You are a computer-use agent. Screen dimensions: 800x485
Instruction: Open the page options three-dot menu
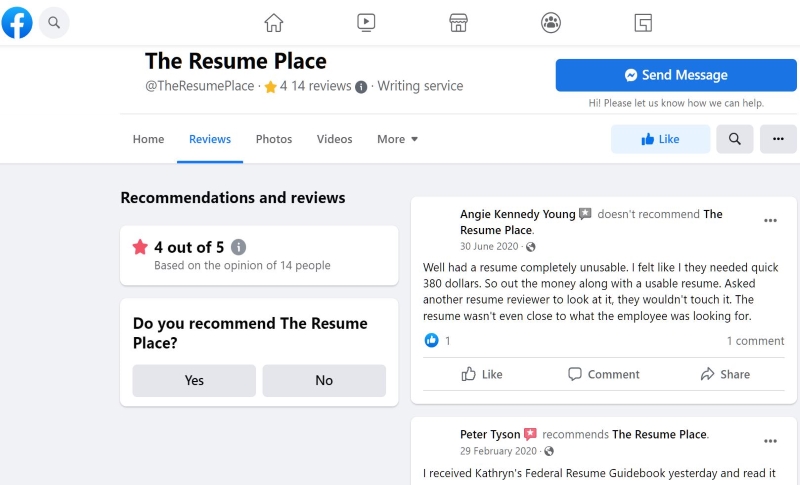778,139
